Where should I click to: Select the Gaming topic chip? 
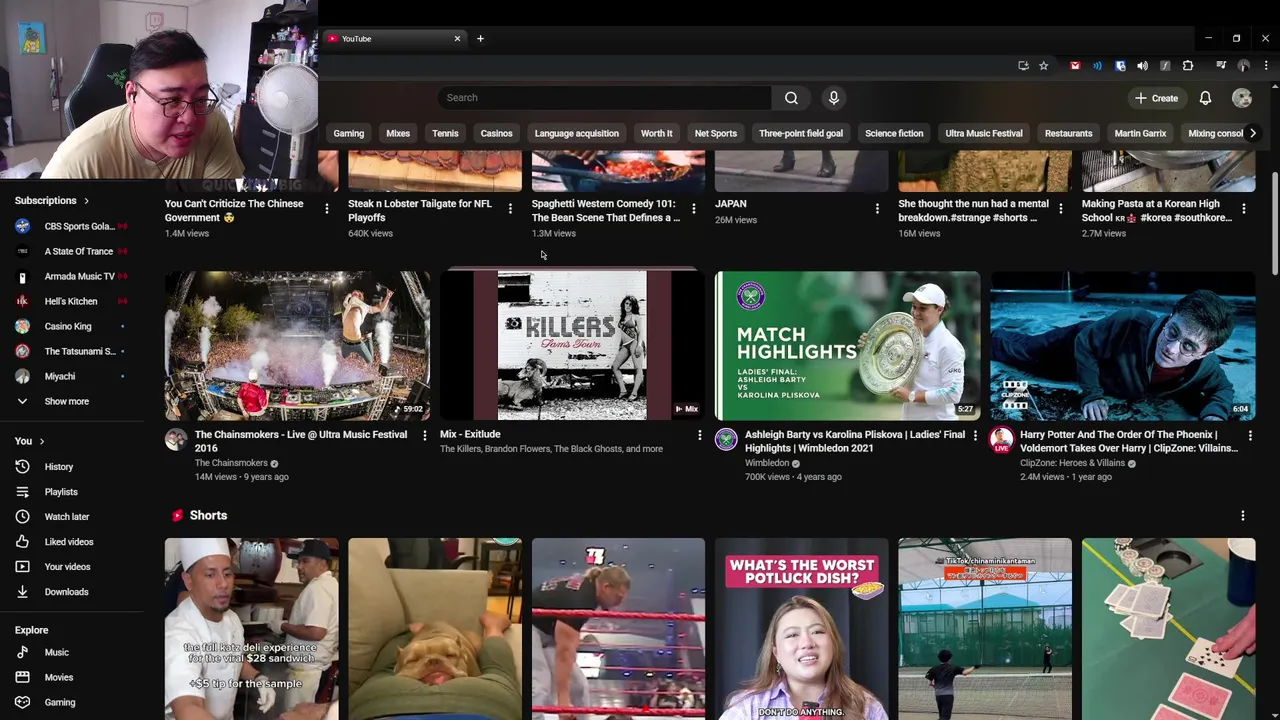tap(348, 133)
